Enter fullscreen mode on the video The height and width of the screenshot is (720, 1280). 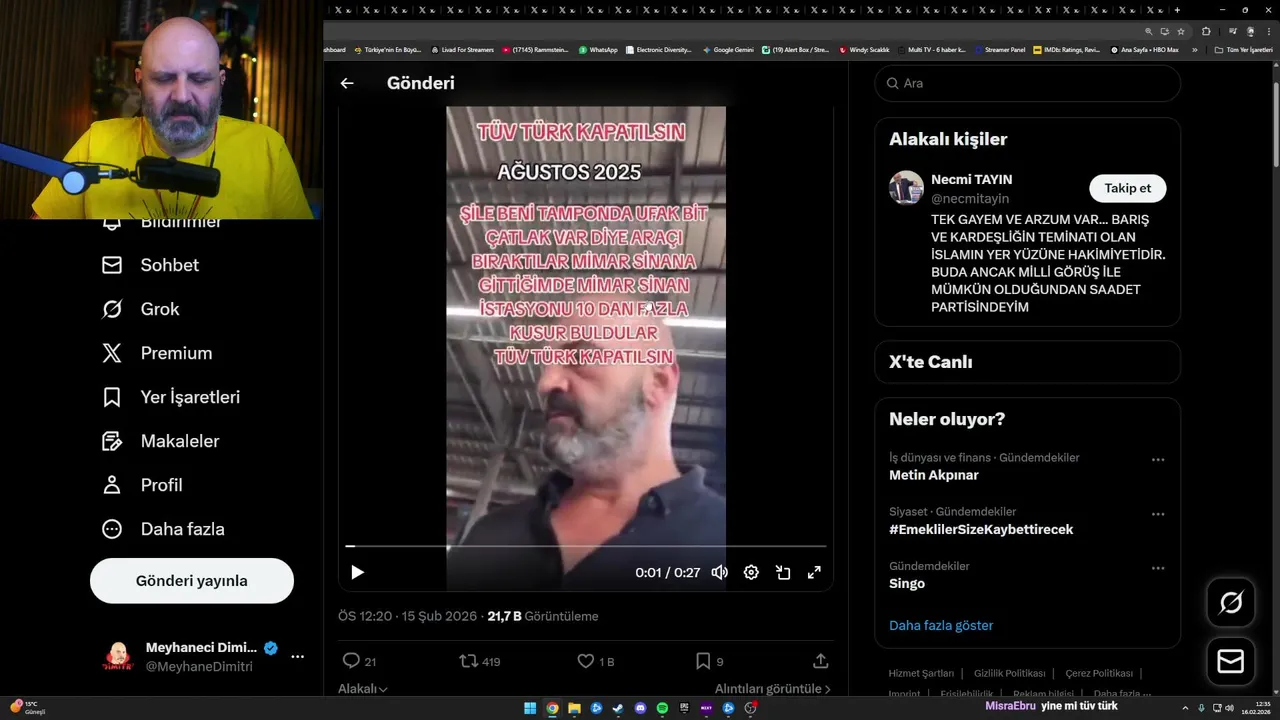pos(814,572)
